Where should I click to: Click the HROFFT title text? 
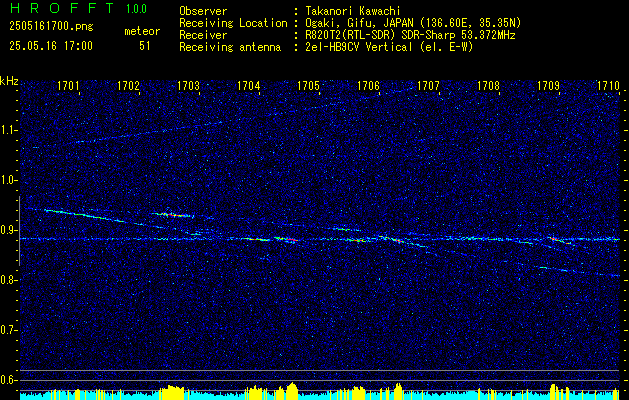pyautogui.click(x=62, y=8)
